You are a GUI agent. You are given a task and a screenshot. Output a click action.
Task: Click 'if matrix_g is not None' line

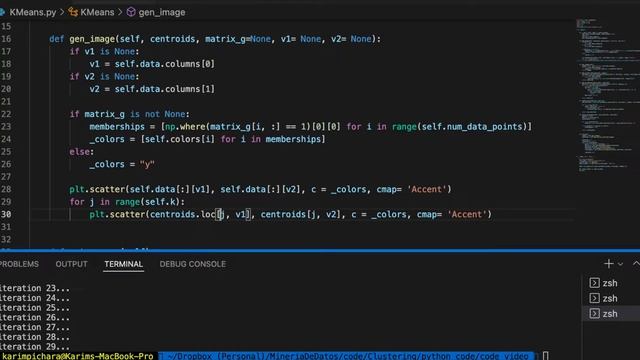coord(130,114)
